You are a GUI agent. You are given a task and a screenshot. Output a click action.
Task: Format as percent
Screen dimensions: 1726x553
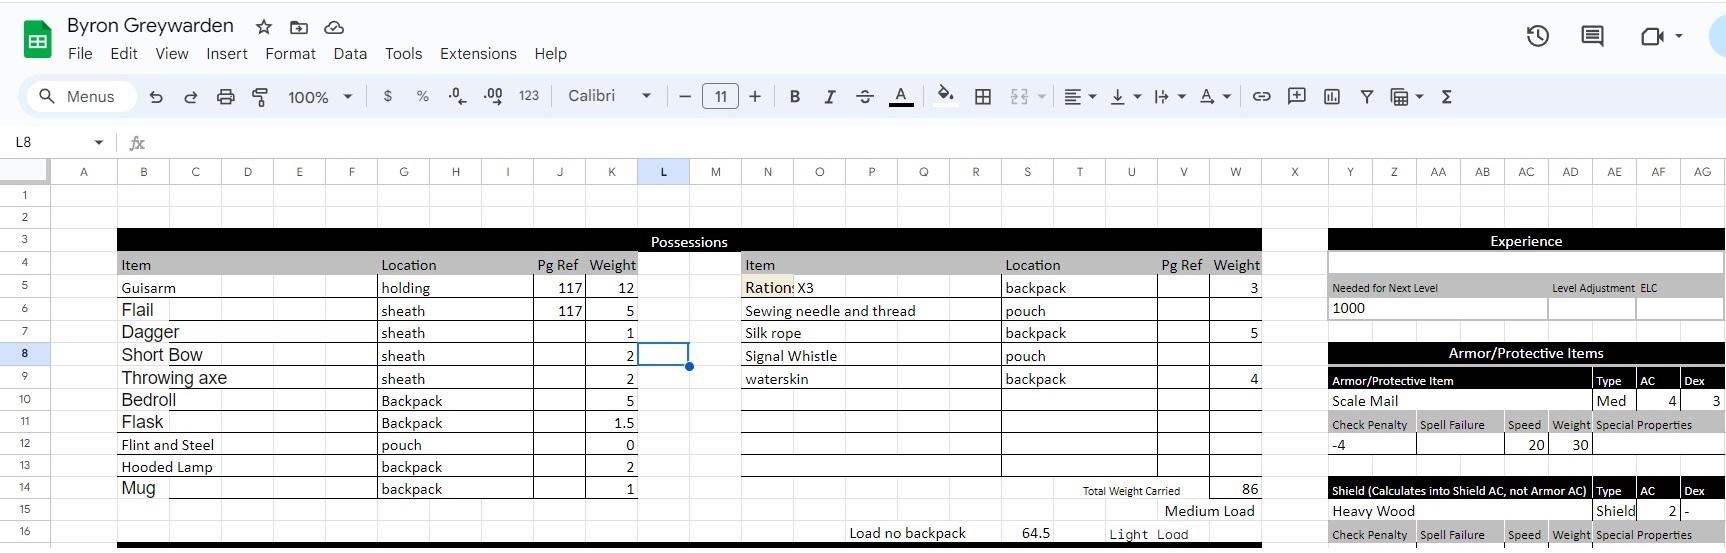coord(423,96)
